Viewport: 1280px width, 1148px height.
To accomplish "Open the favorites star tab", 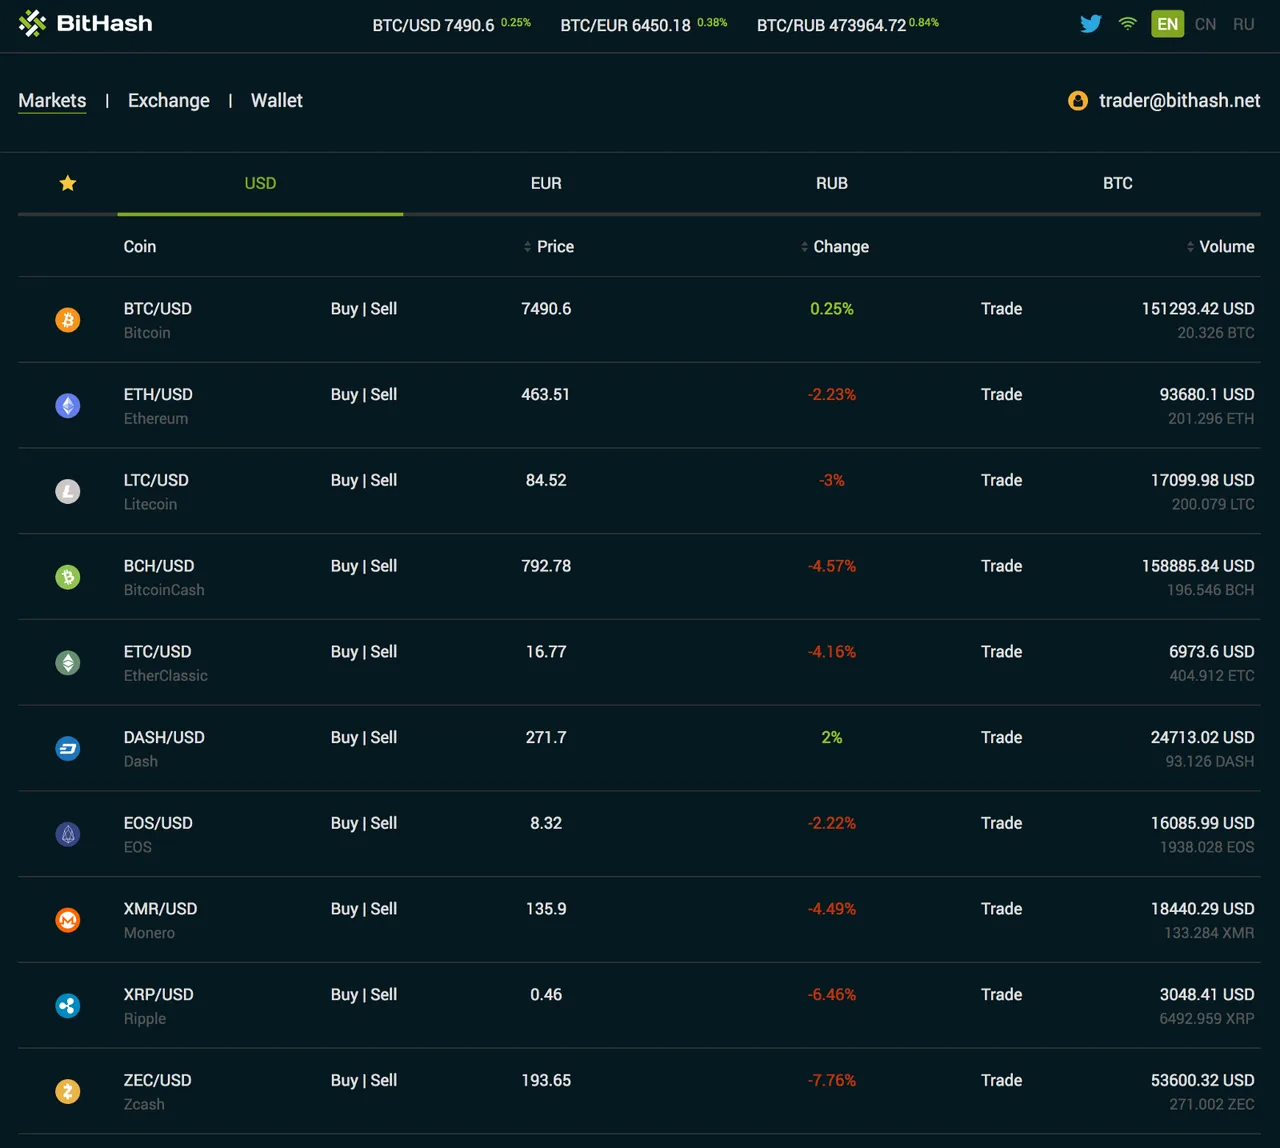I will tap(68, 183).
